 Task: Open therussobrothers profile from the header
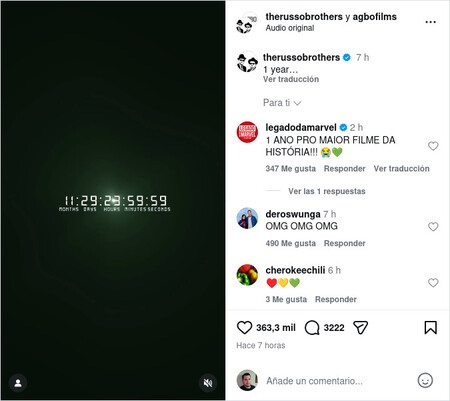[304, 17]
